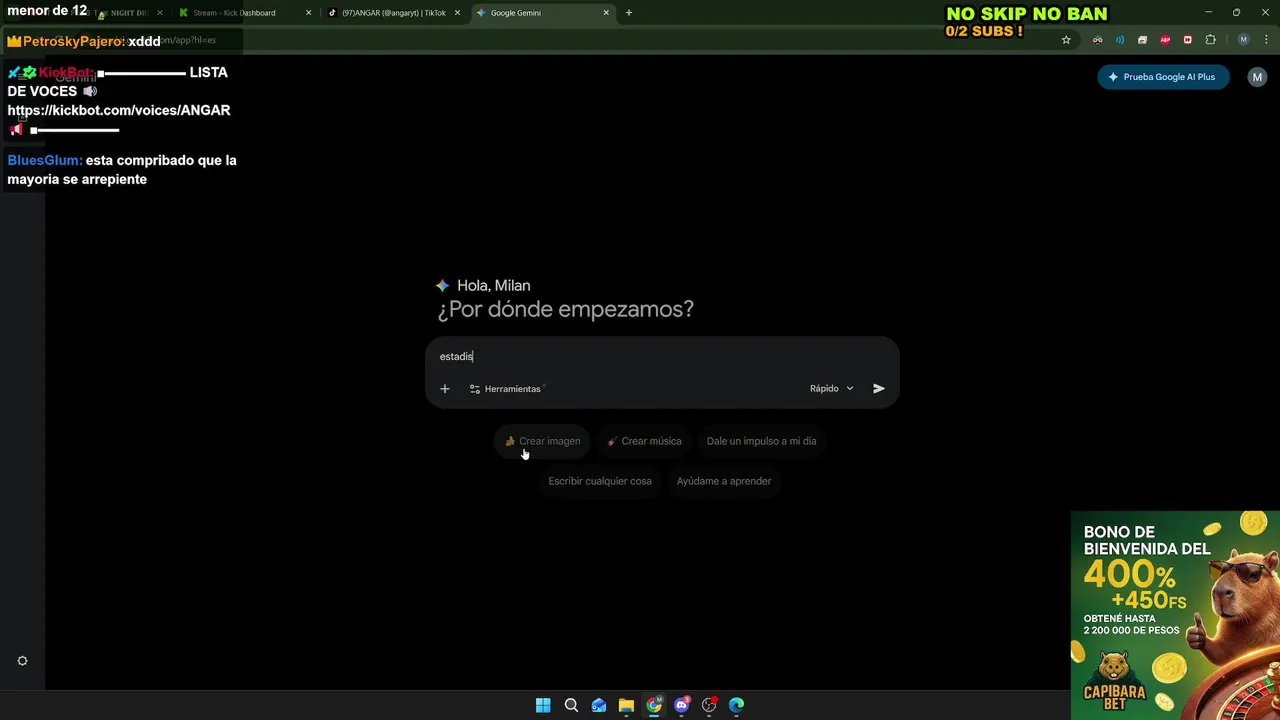Open File Explorer from taskbar
Screen dimensions: 1280x720
626,705
